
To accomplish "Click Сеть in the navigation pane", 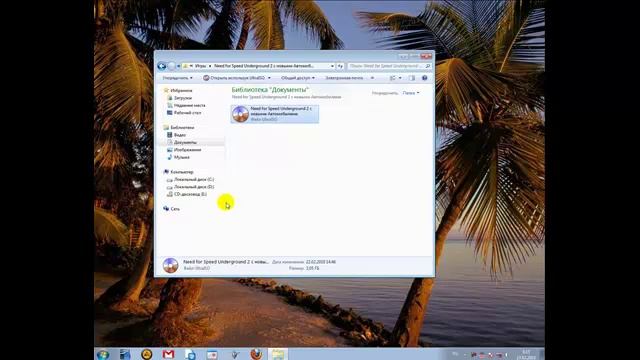I will [x=175, y=209].
